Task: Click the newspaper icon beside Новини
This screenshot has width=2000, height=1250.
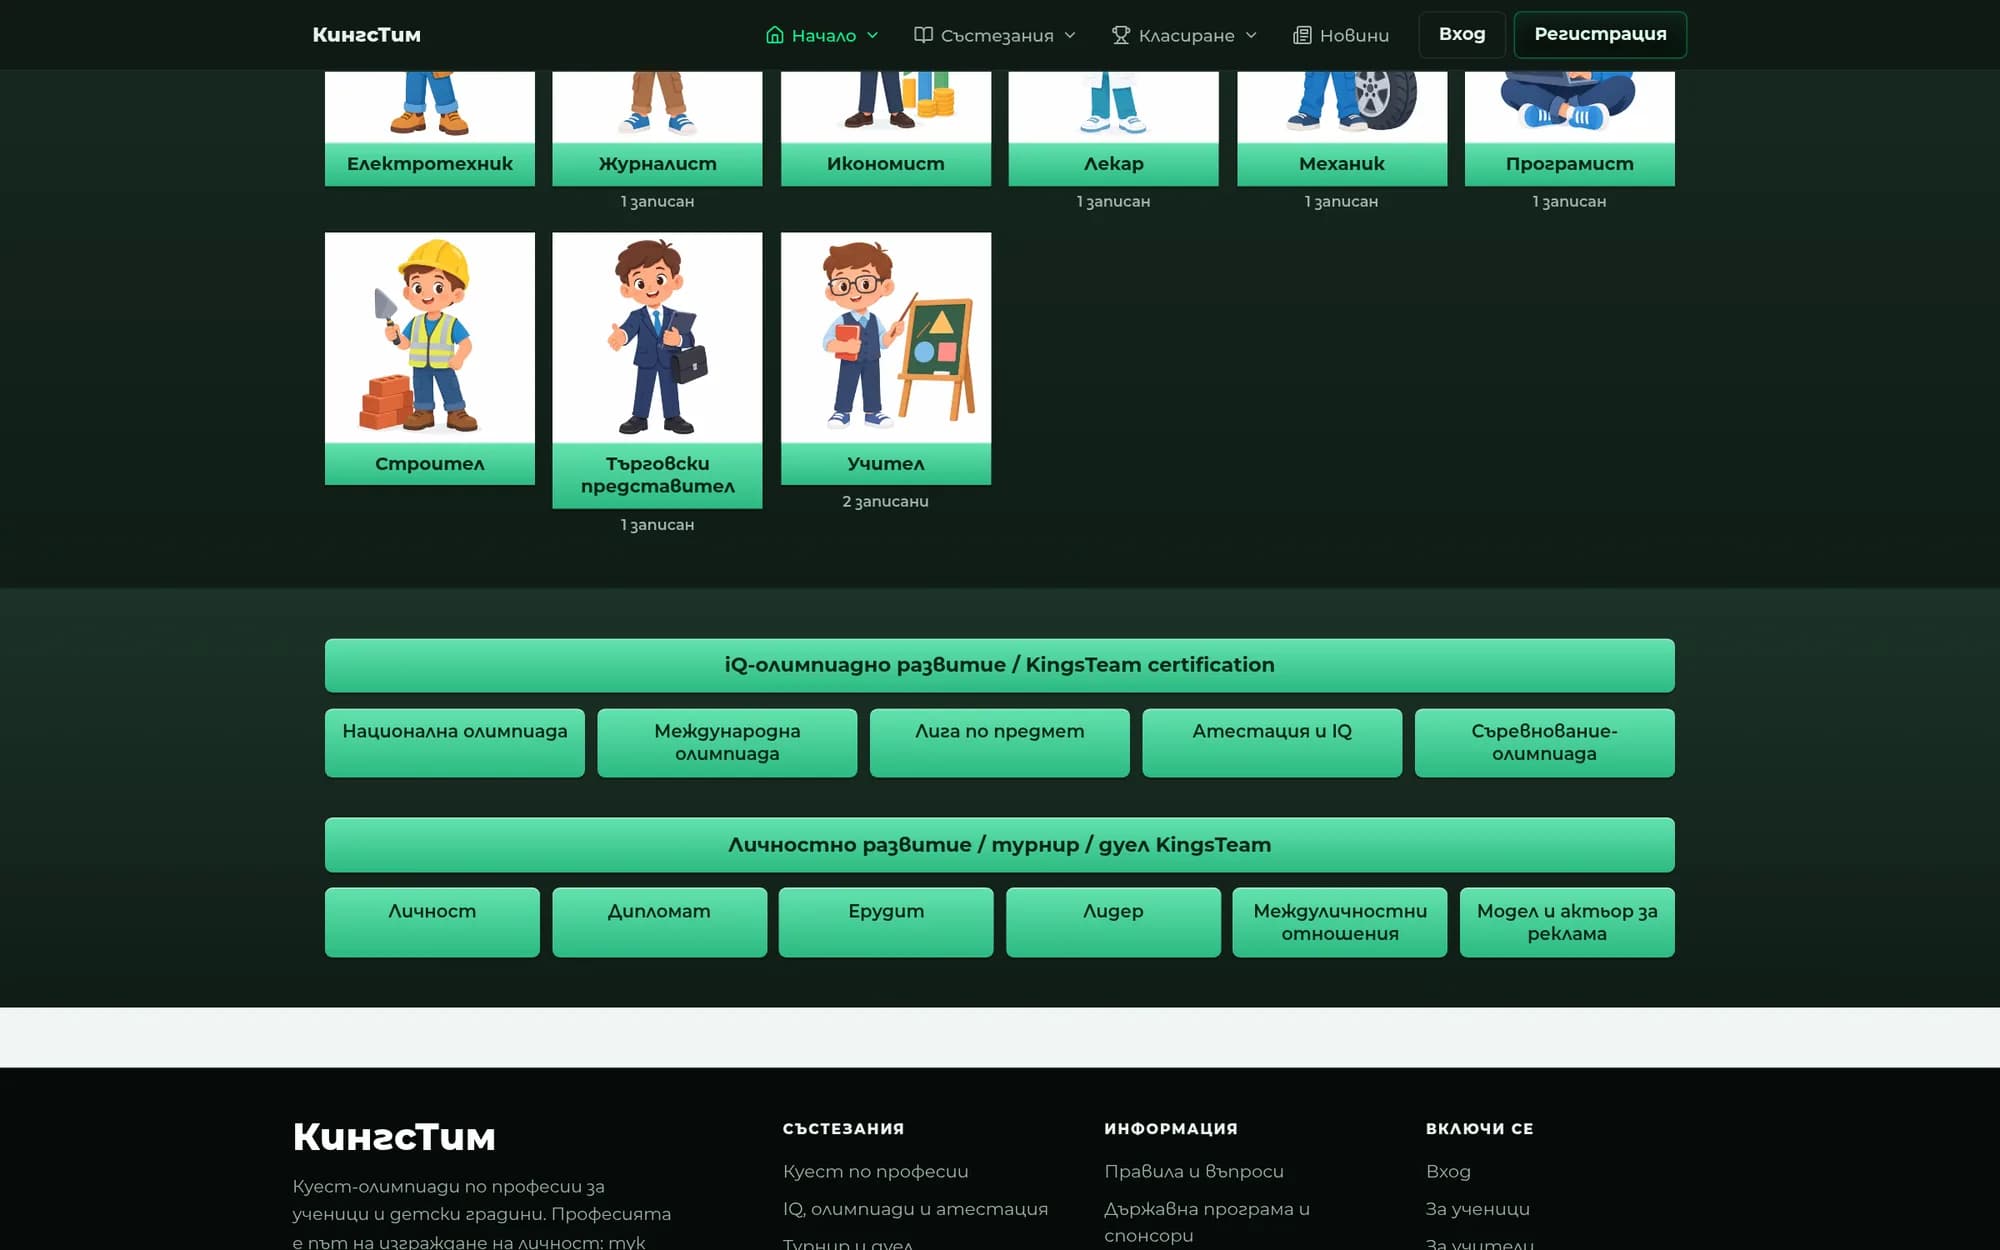Action: [x=1302, y=35]
